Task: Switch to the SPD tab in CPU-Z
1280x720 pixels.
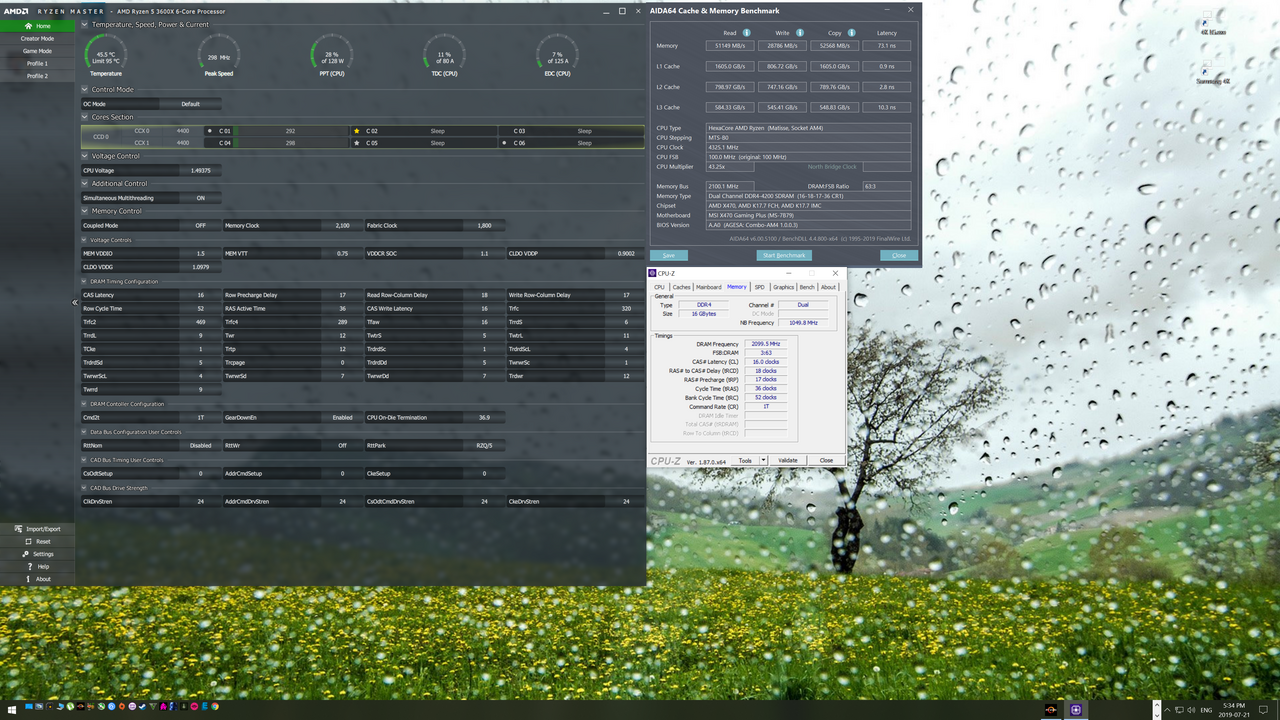Action: tap(759, 287)
